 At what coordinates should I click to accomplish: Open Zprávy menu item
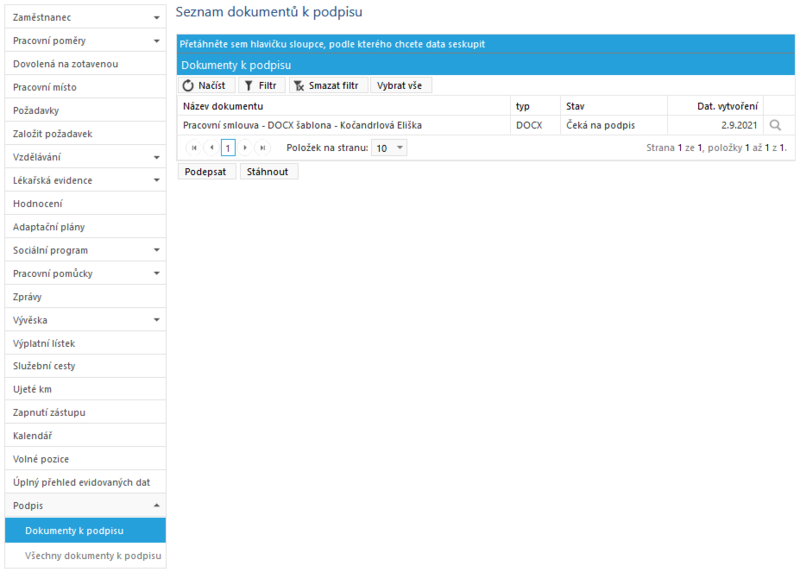pos(85,296)
